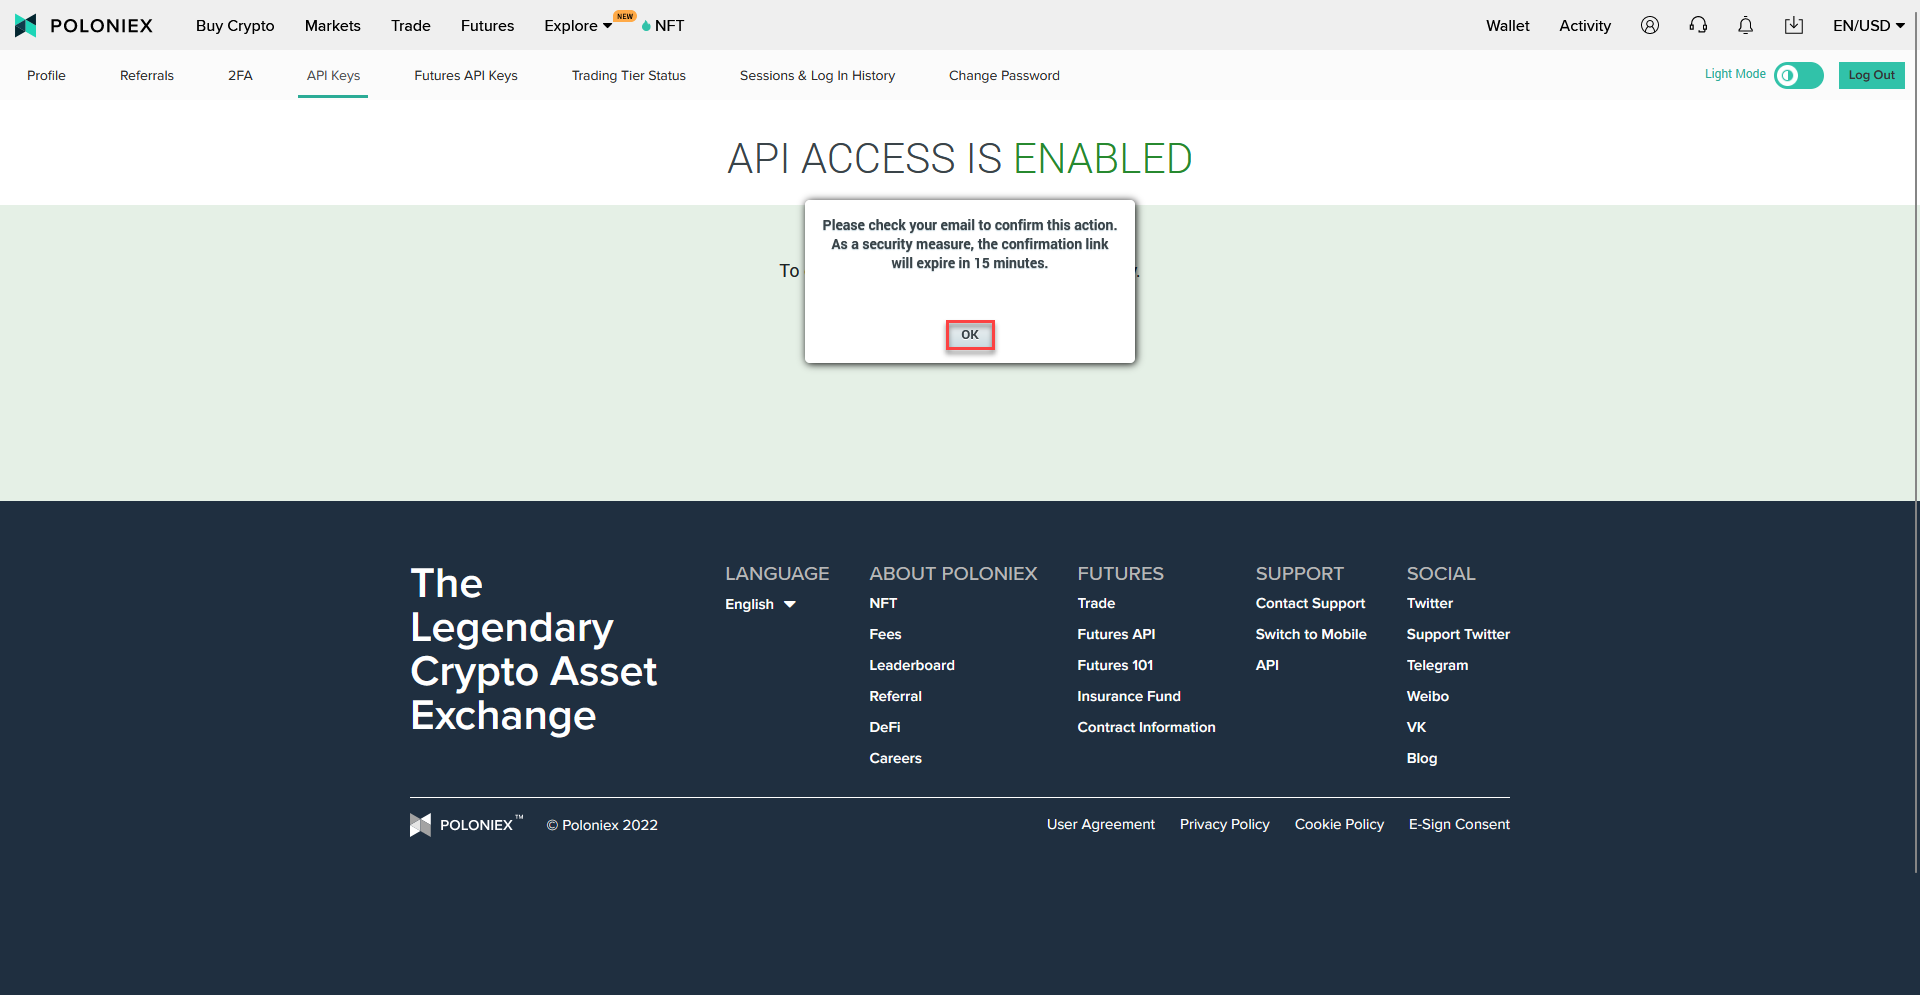1920x995 pixels.
Task: Open the Wallet page
Action: [x=1508, y=26]
